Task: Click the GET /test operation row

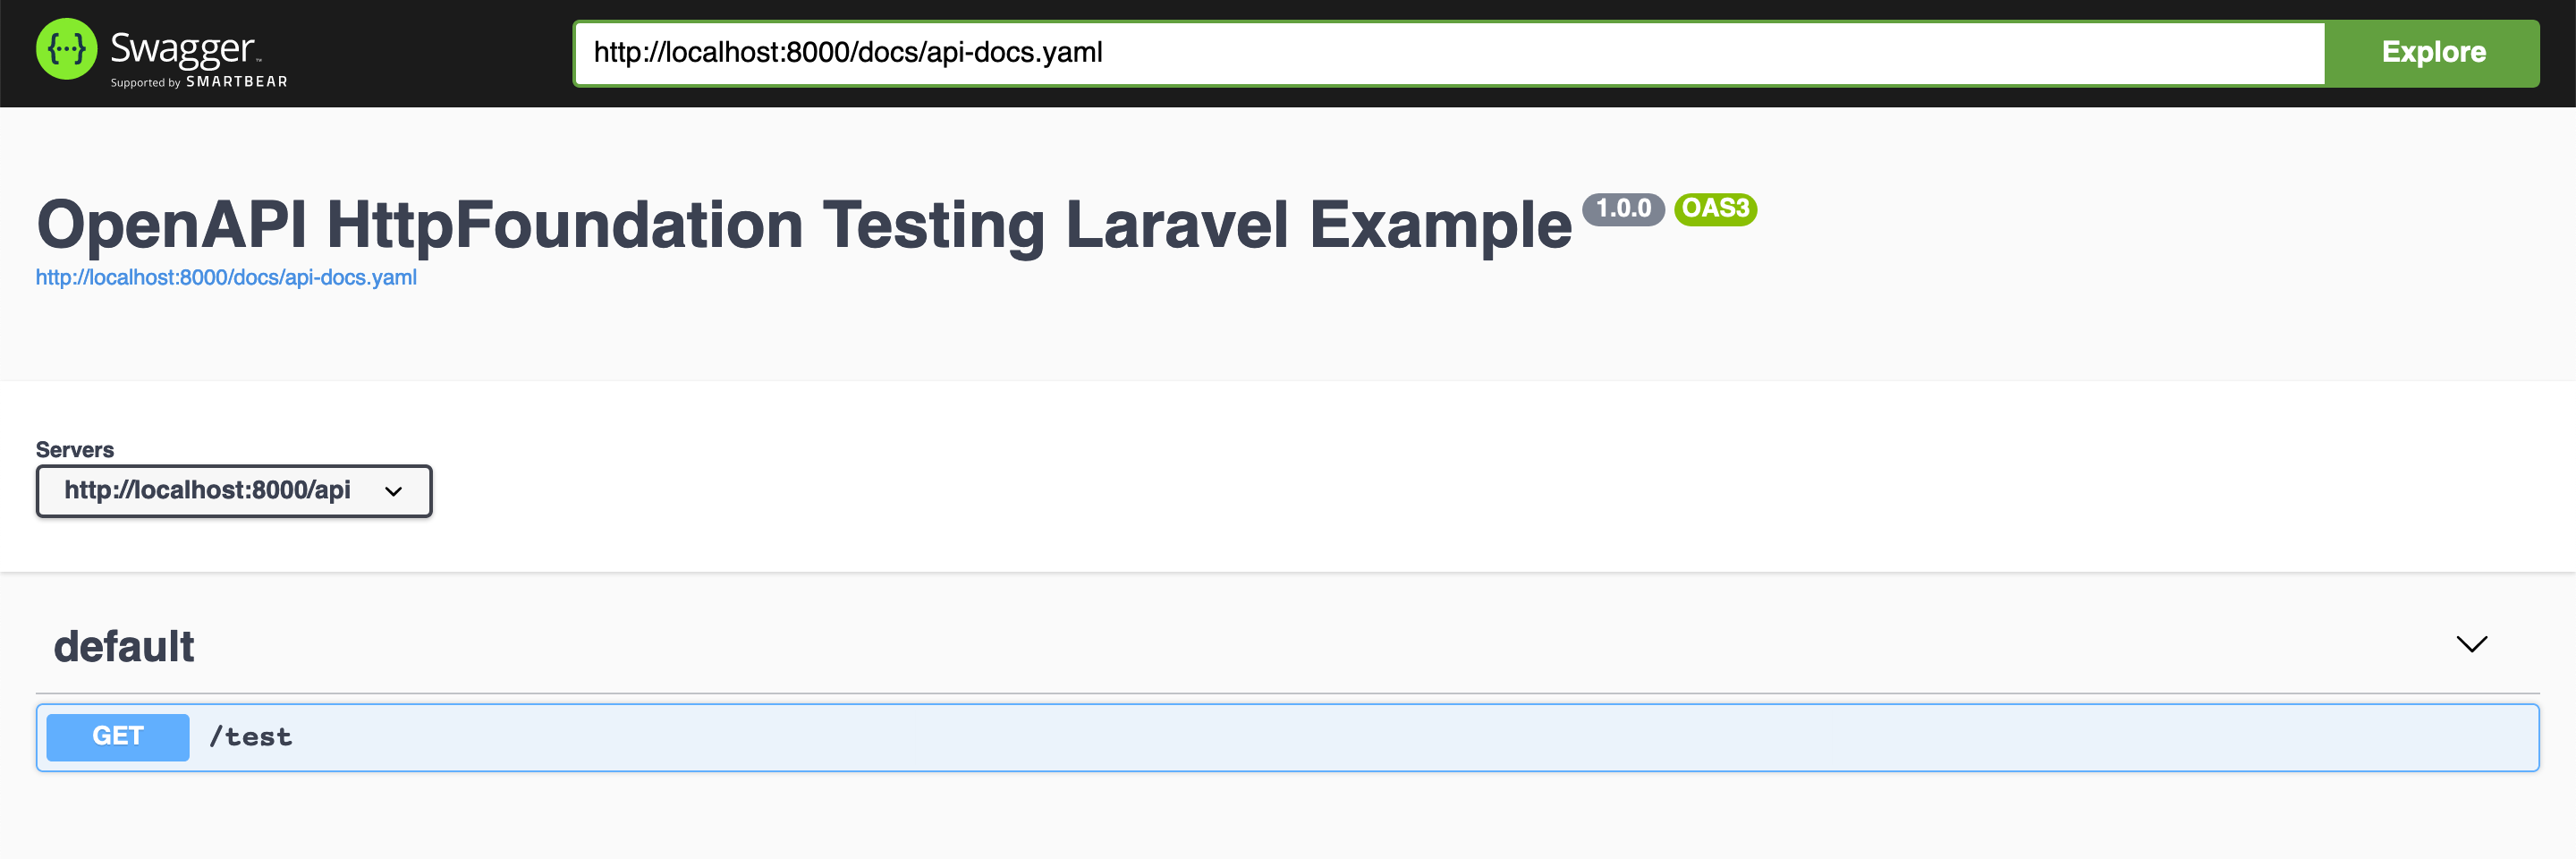Action: 1200,737
